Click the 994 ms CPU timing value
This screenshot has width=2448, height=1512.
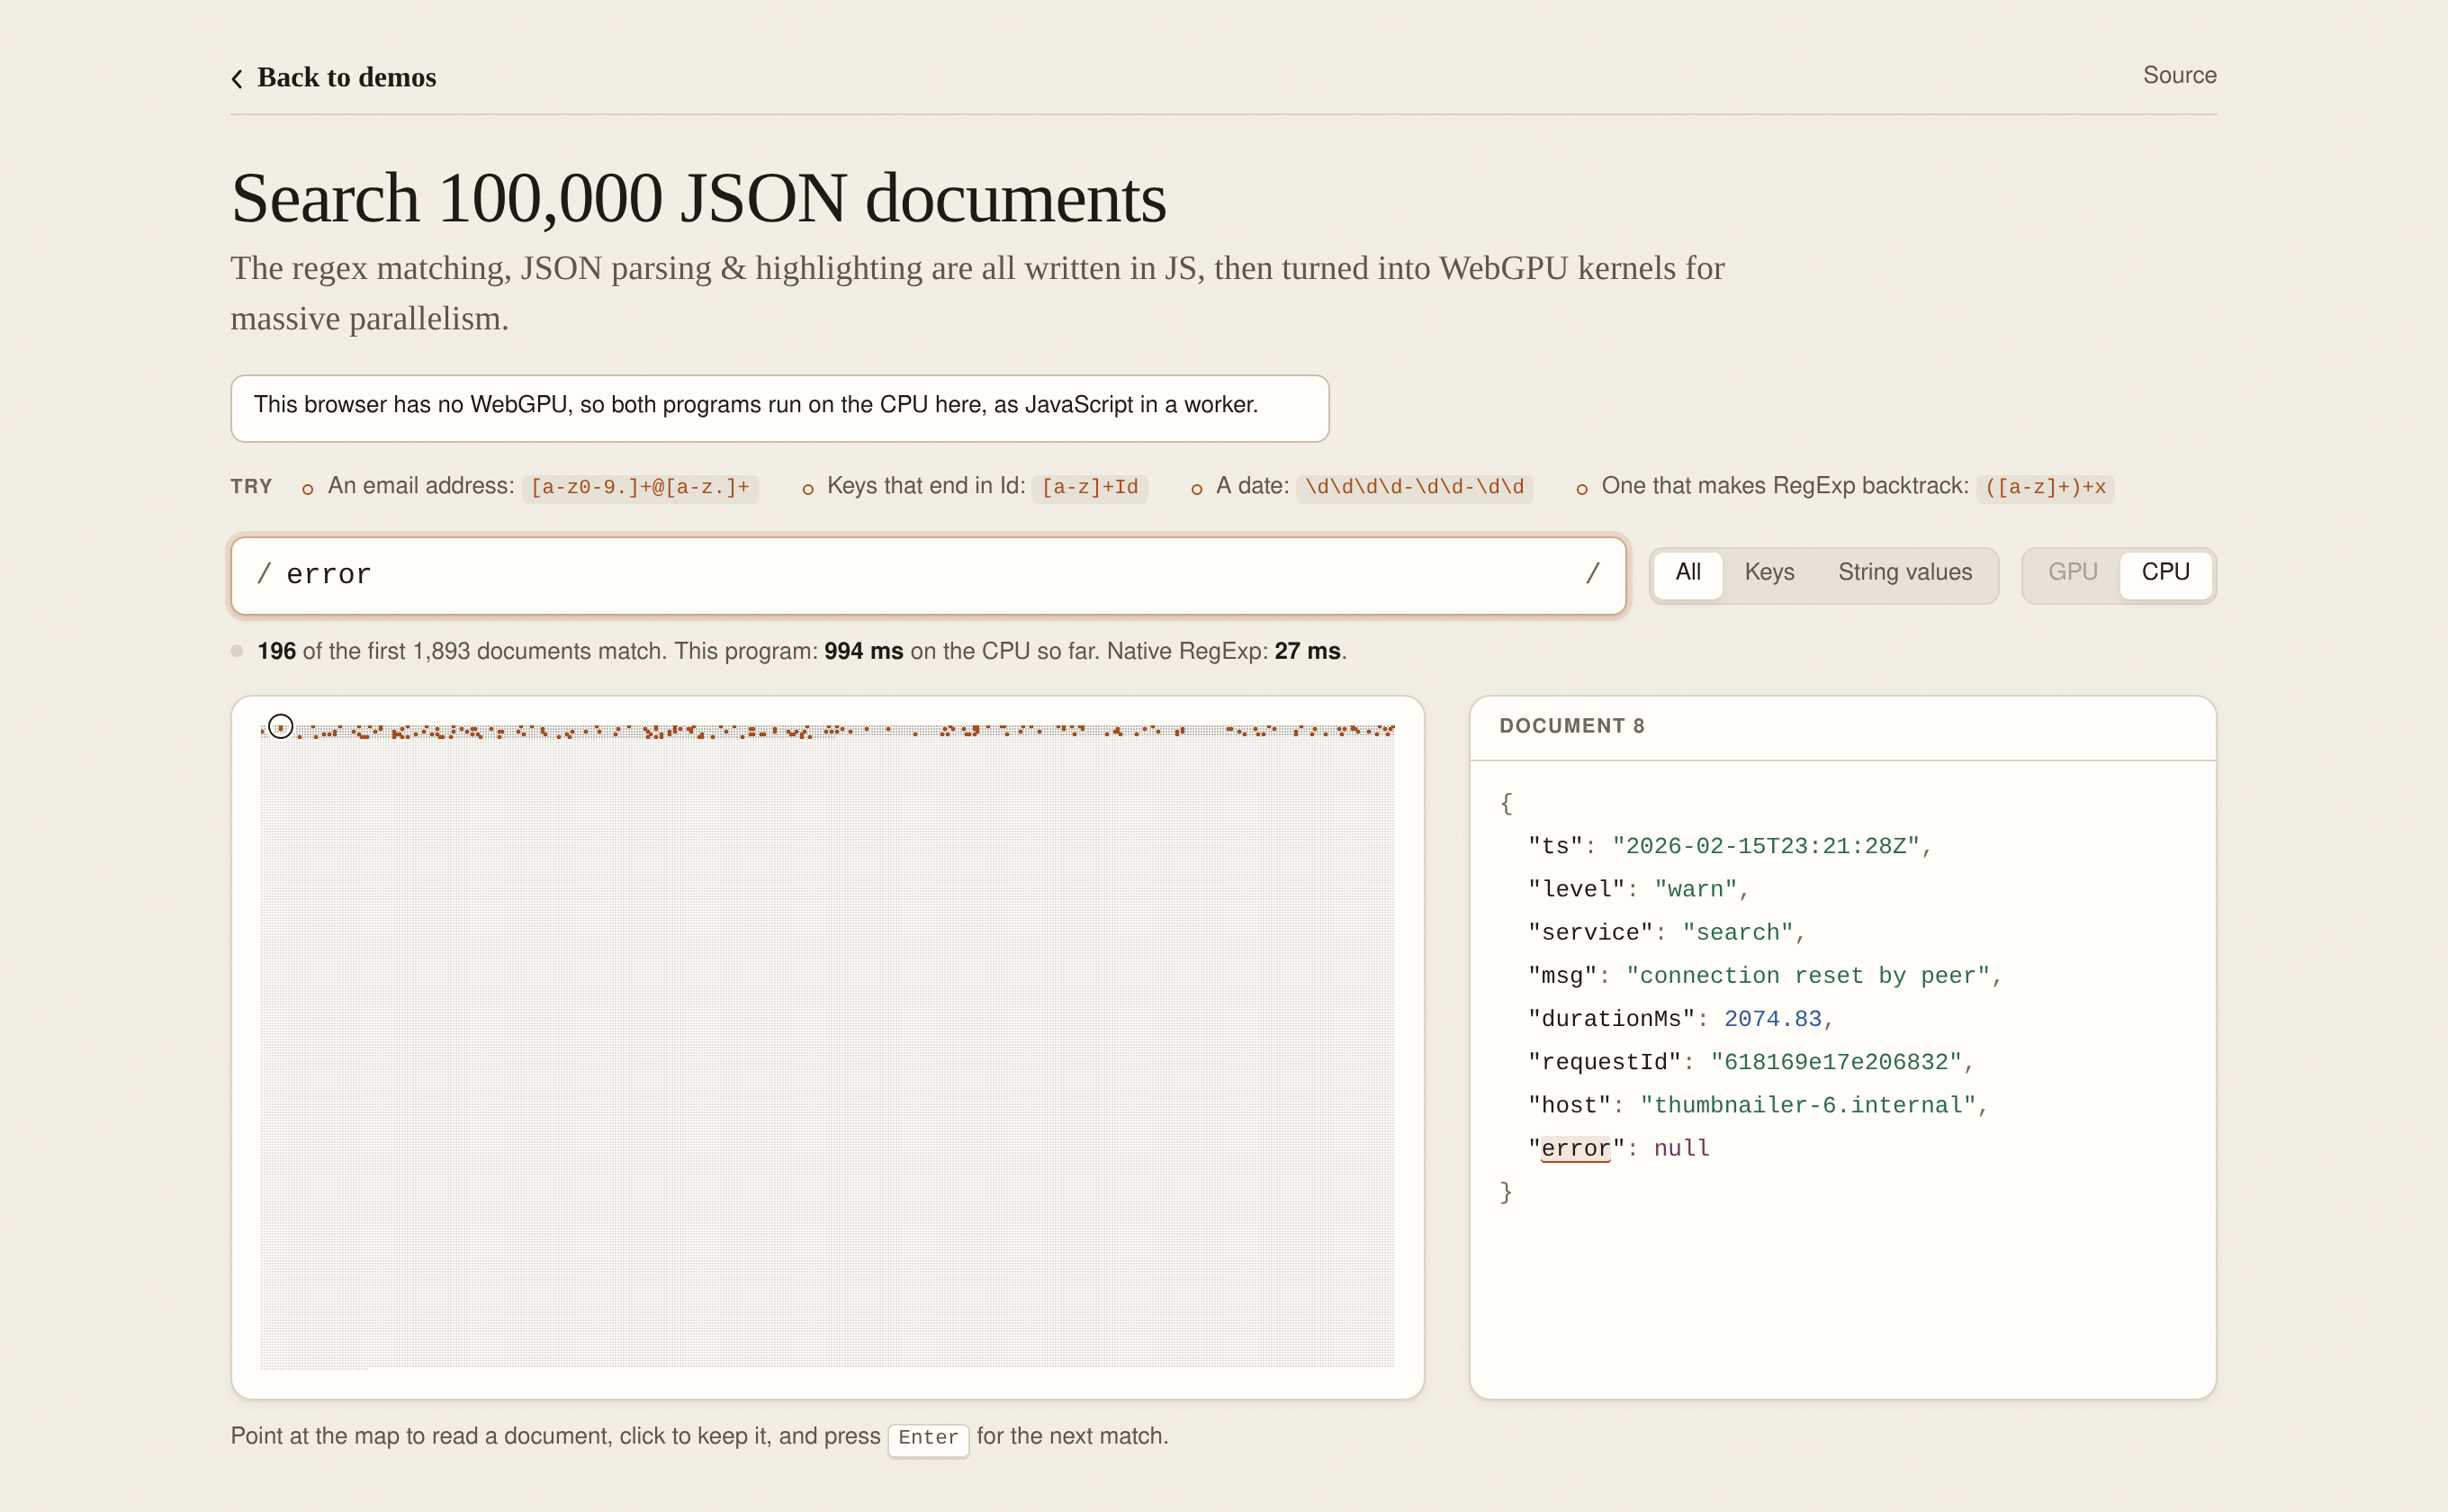click(x=863, y=652)
